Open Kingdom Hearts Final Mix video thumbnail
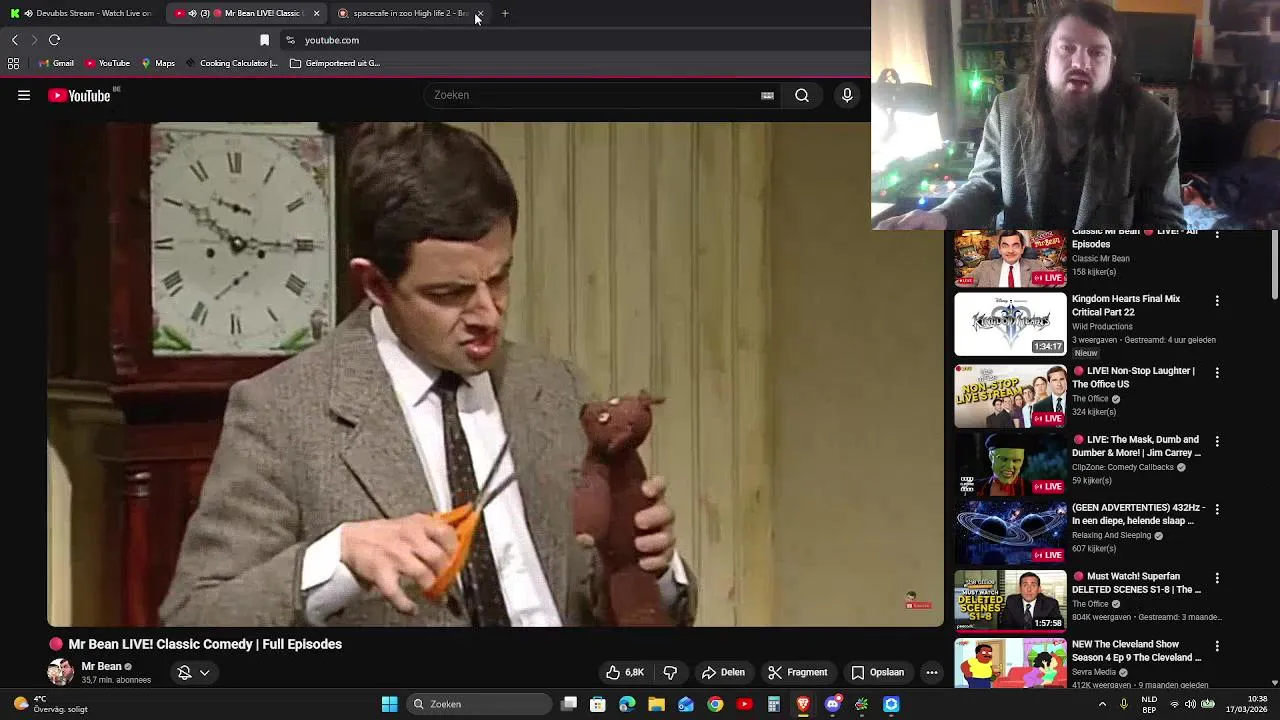This screenshot has height=720, width=1280. (1010, 324)
